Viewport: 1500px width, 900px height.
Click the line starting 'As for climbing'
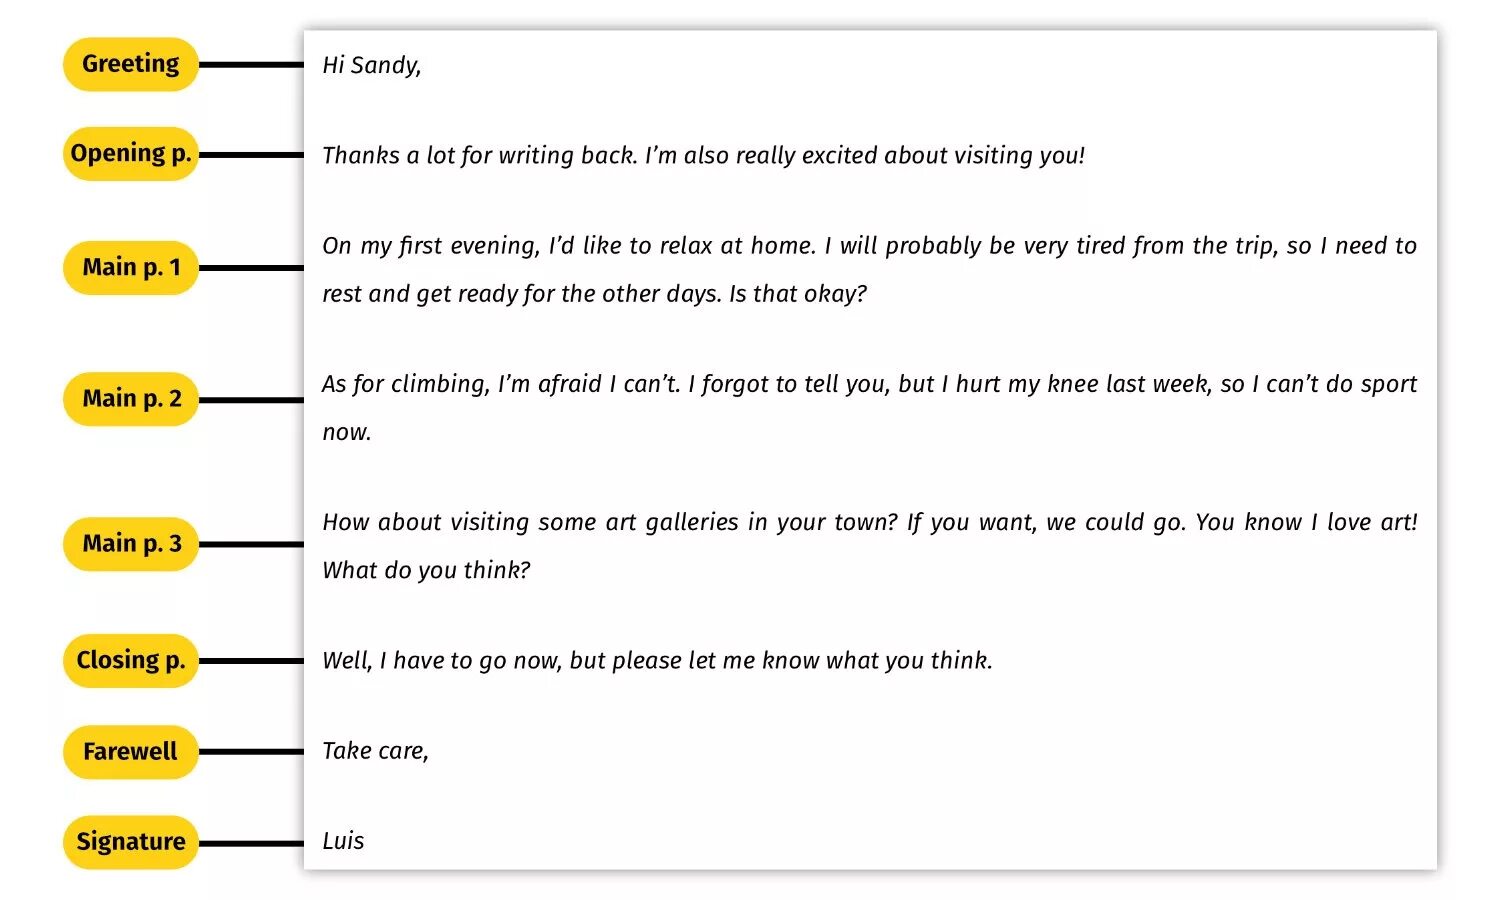(868, 384)
